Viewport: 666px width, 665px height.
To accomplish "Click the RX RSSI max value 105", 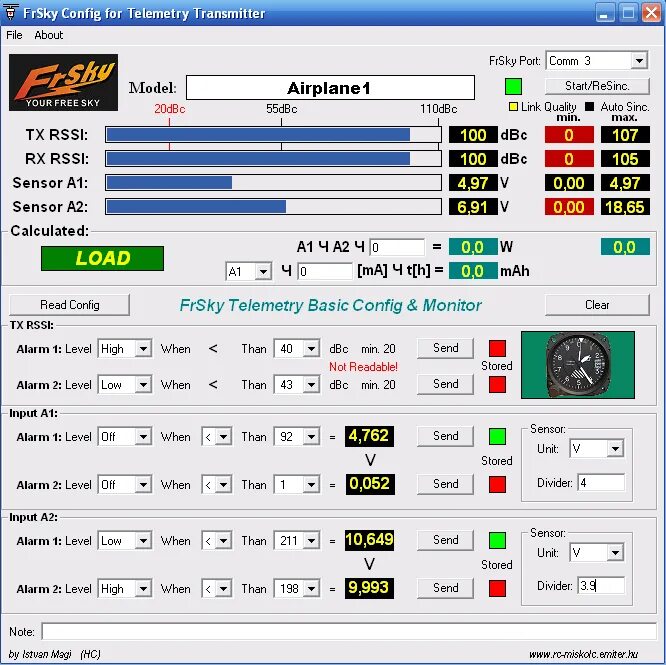I will point(625,159).
